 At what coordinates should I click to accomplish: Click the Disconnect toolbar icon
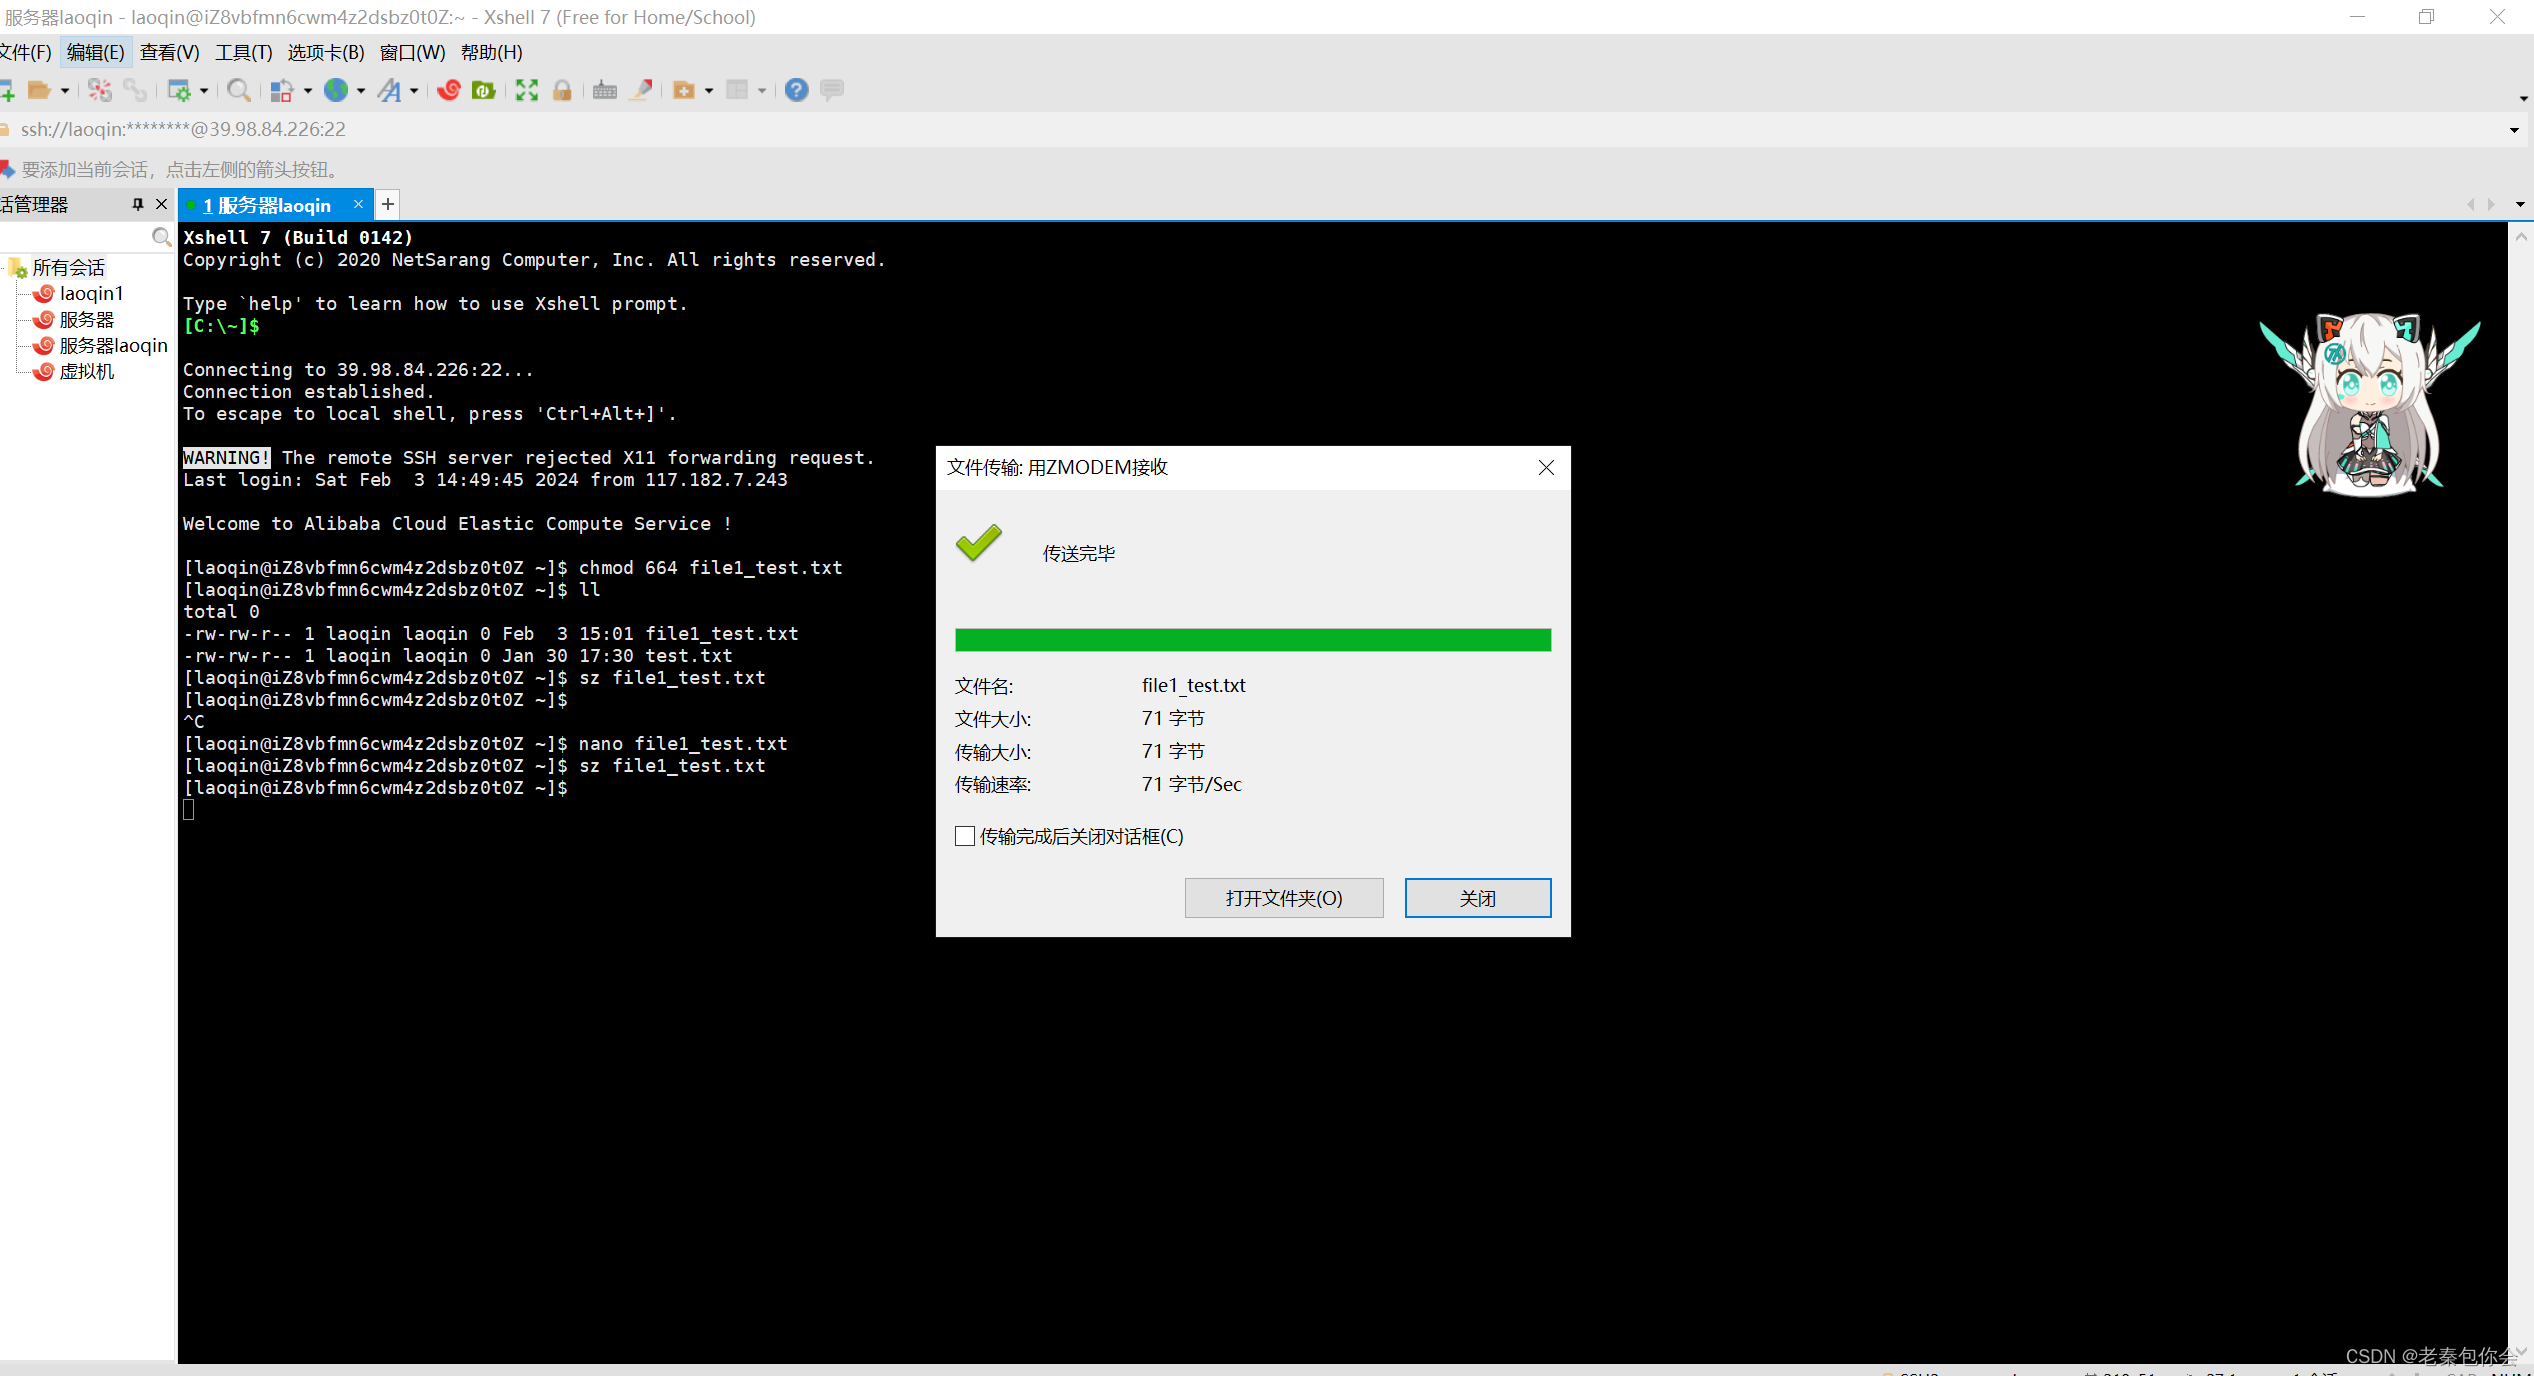100,91
